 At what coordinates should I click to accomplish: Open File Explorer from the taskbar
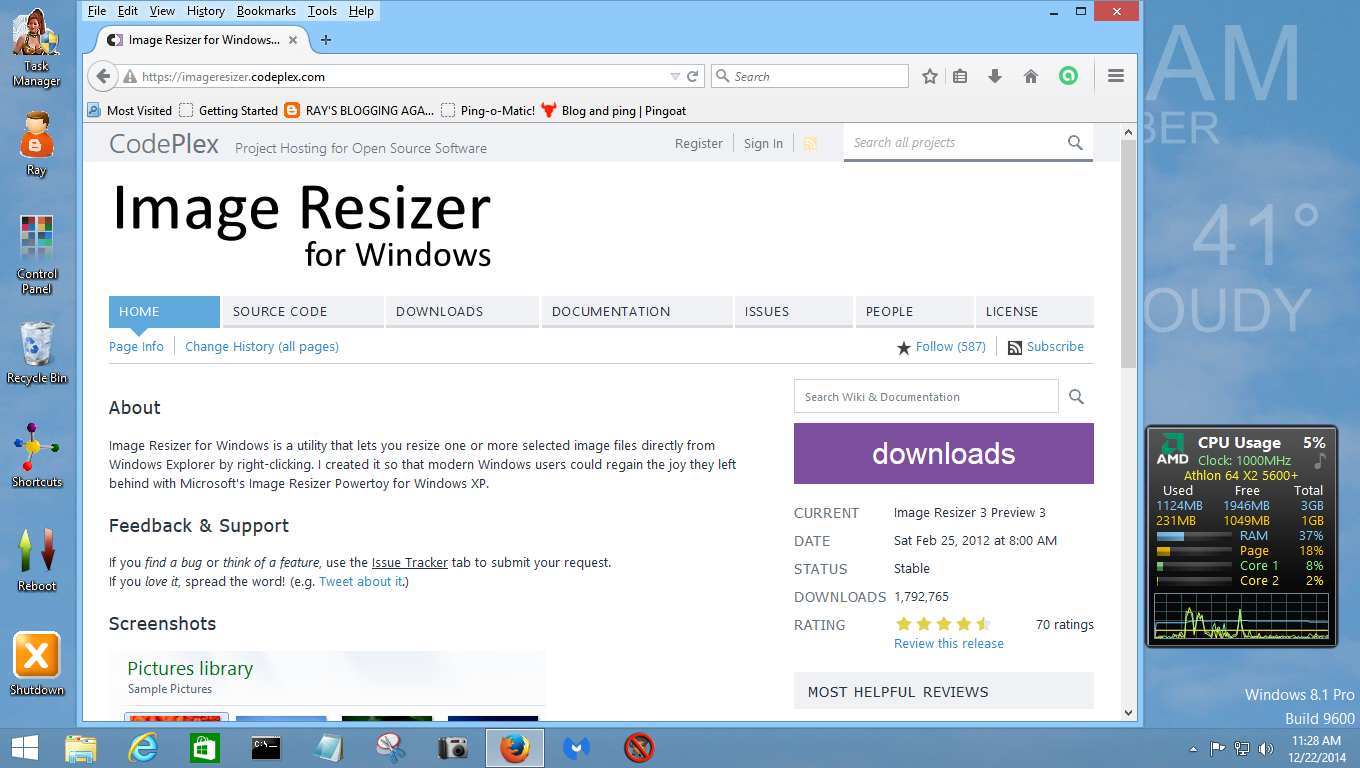(81, 747)
